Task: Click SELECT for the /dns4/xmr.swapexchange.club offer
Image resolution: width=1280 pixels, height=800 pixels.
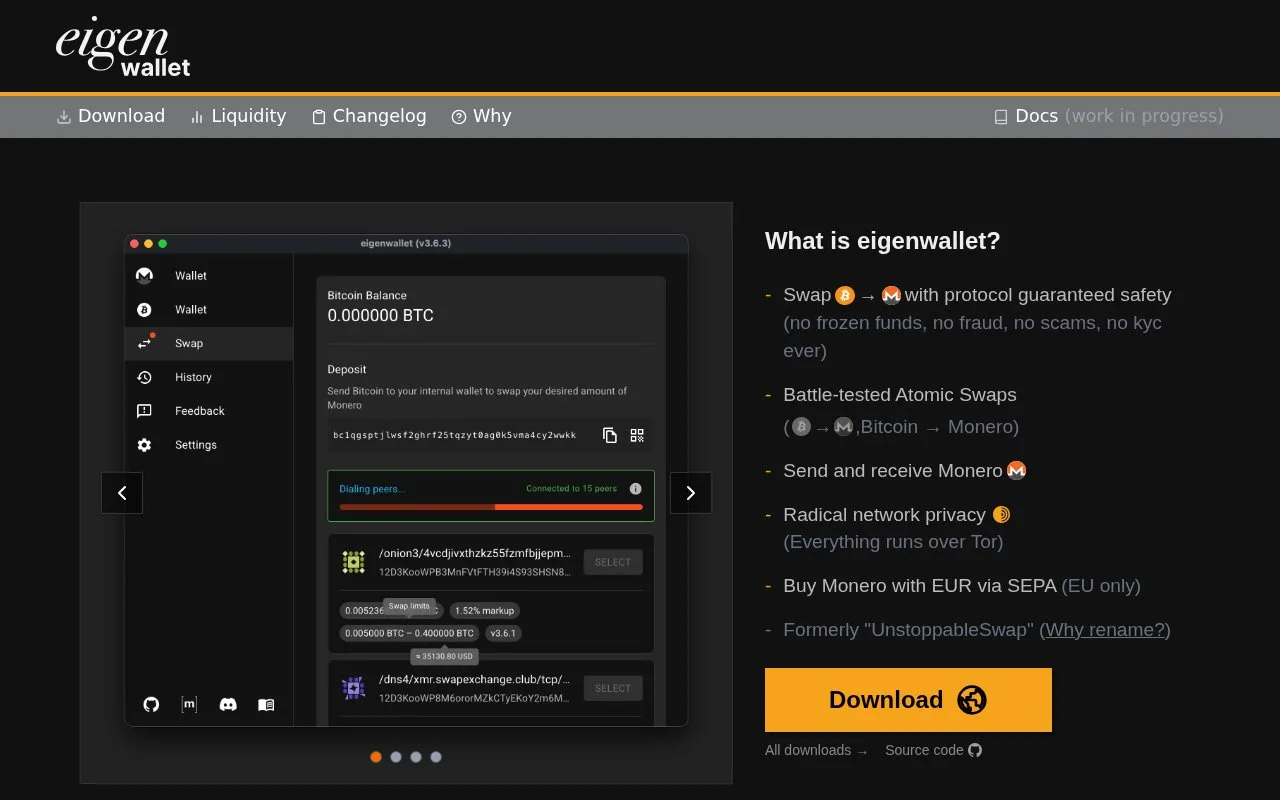Action: pyautogui.click(x=613, y=688)
